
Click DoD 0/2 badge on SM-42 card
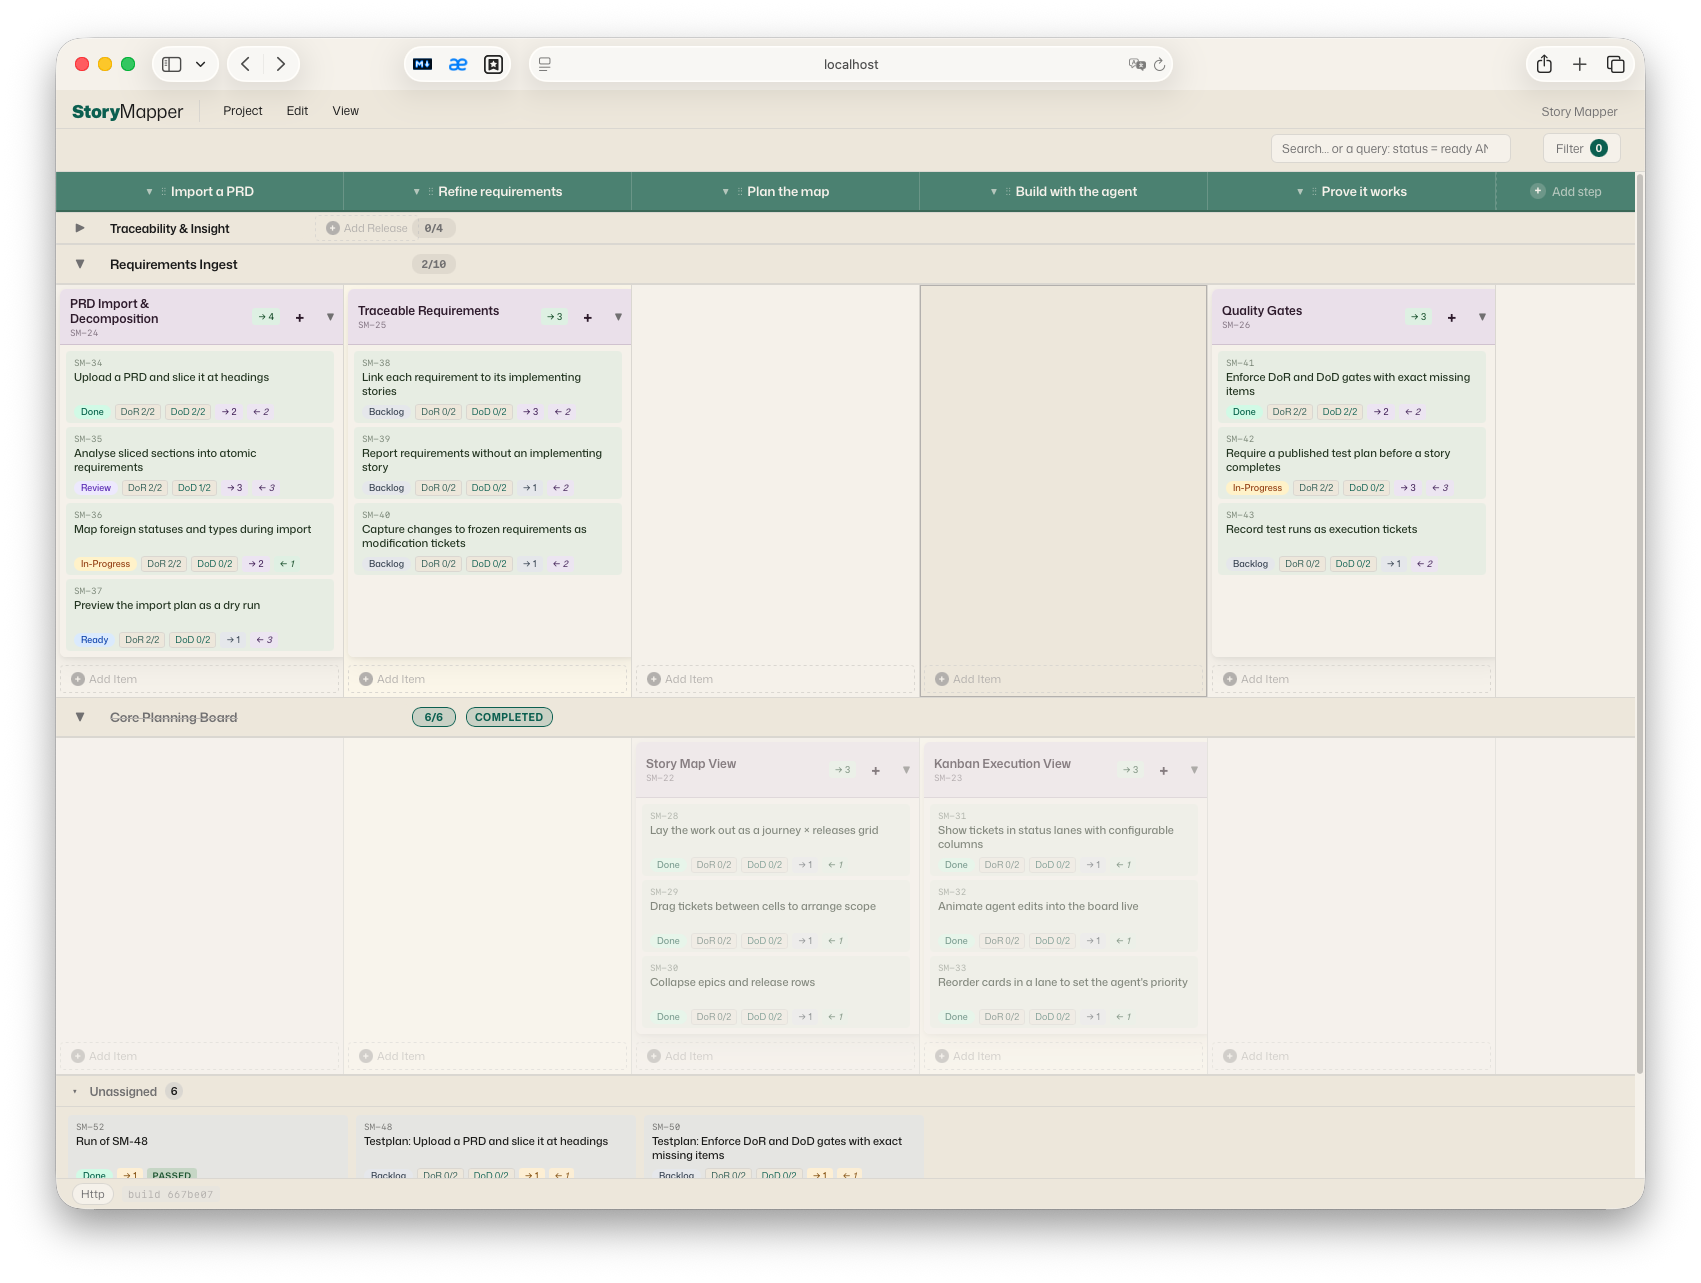click(1367, 488)
